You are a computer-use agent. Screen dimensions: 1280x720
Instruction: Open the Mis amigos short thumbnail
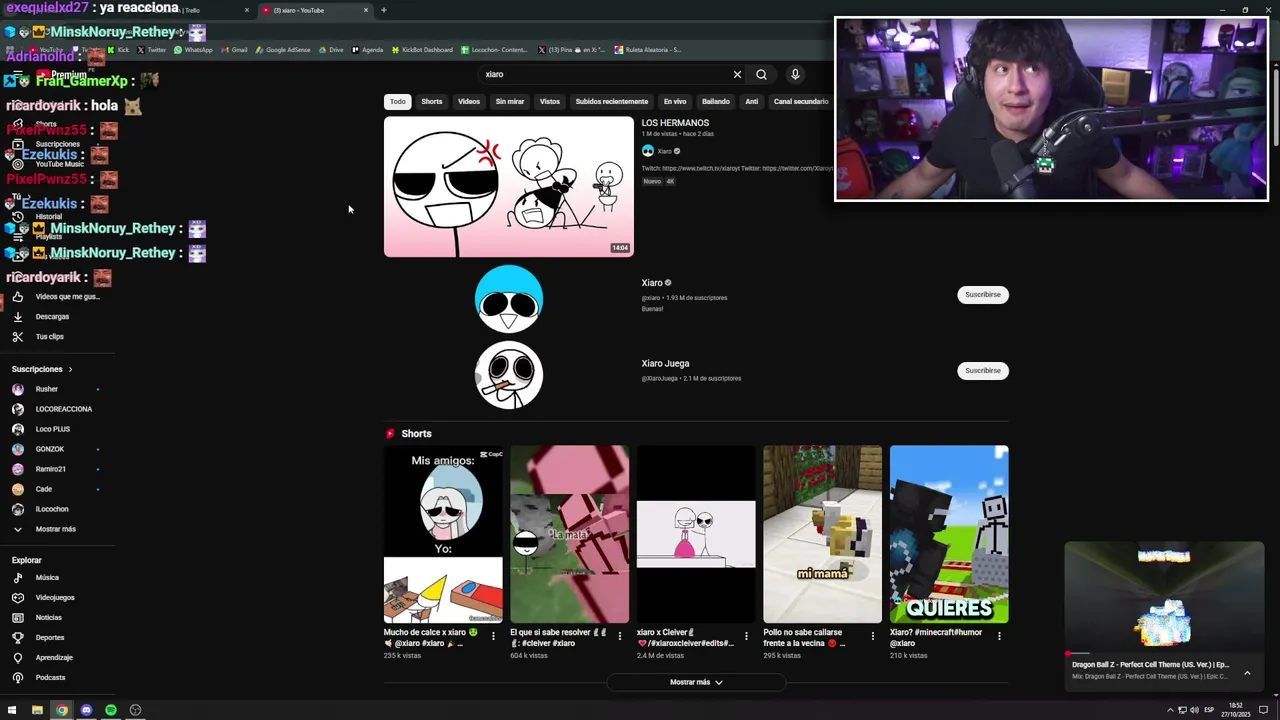(443, 534)
